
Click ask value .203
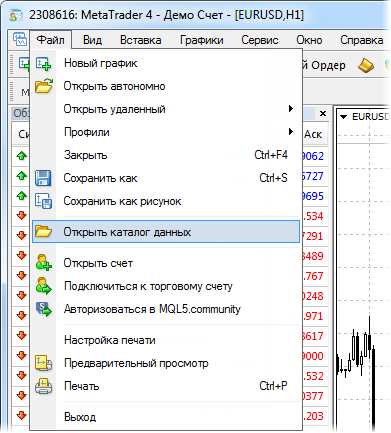pos(313,416)
